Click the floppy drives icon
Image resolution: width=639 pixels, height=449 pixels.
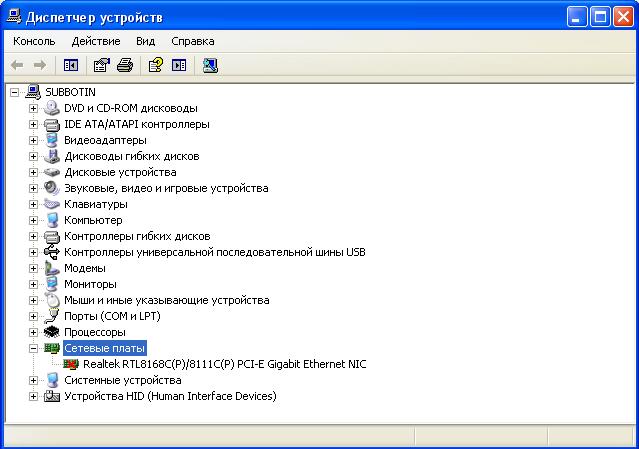tap(52, 156)
